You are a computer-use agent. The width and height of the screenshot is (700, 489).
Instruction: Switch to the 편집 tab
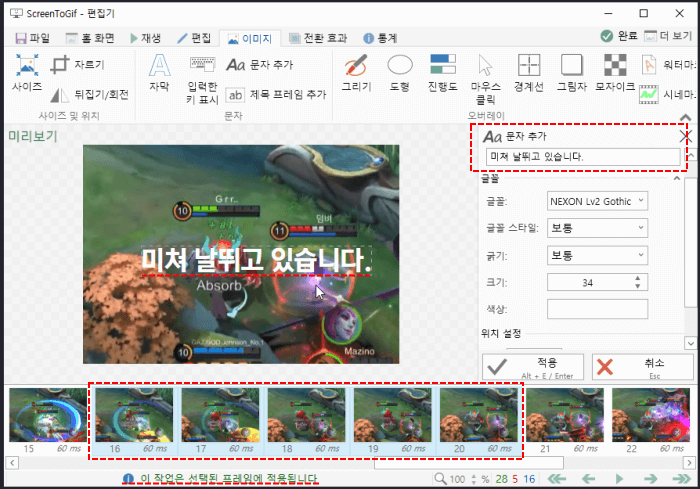194,38
